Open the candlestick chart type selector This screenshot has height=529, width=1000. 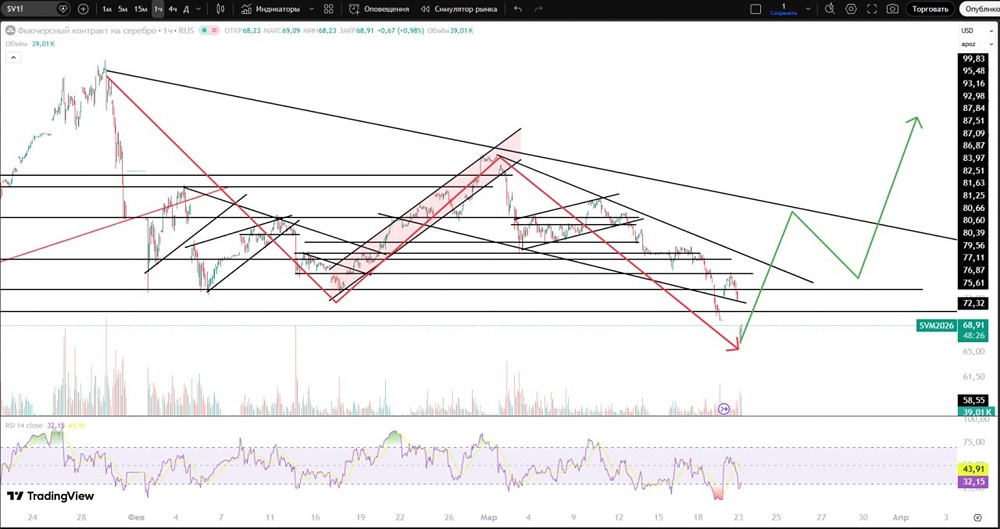tap(221, 9)
